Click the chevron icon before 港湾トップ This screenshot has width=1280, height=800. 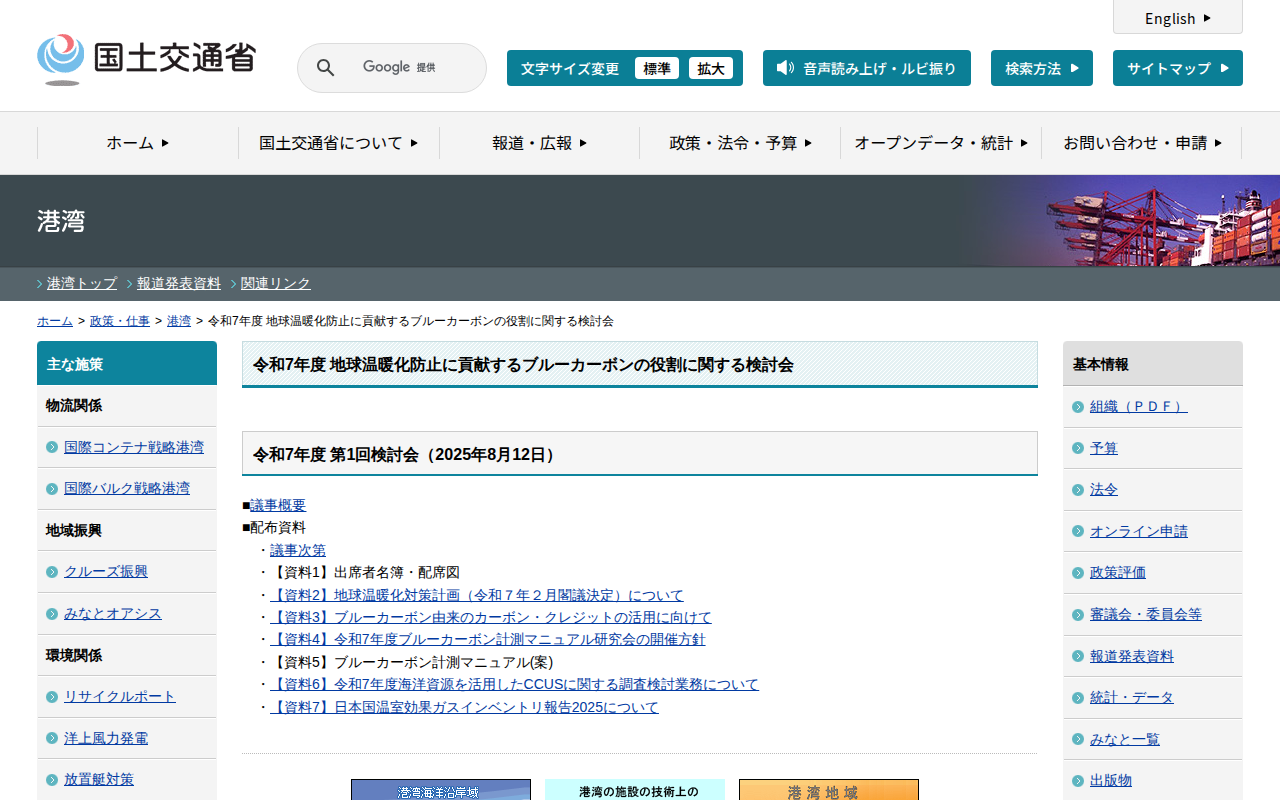click(40, 284)
